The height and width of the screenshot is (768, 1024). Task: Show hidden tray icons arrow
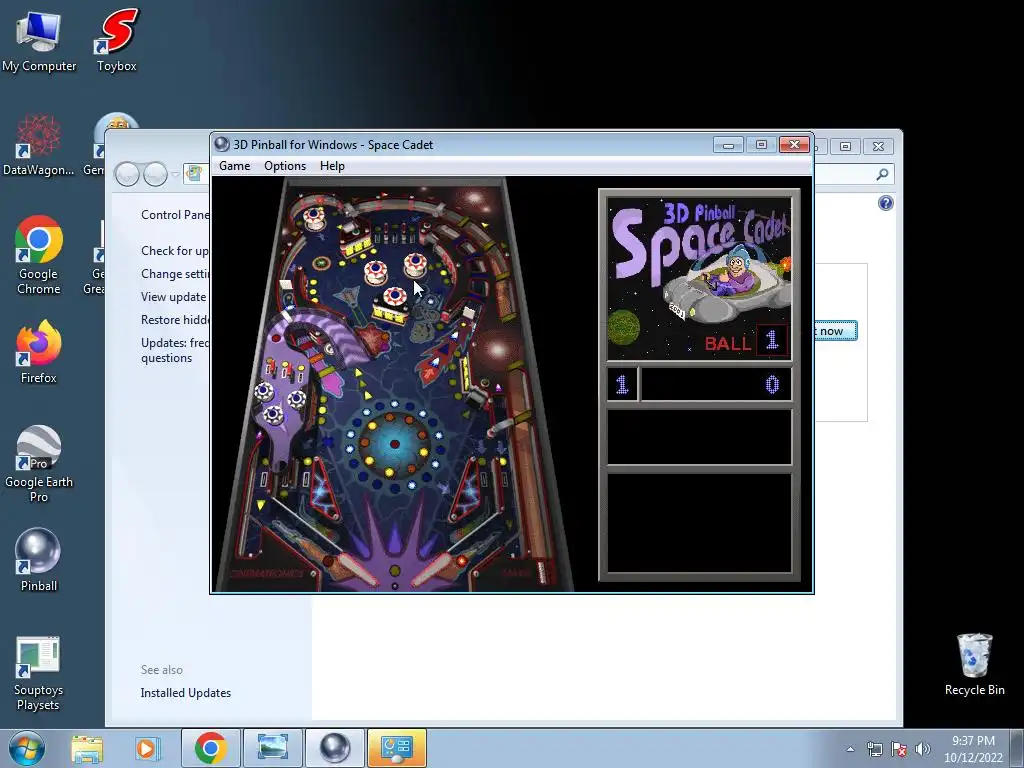point(850,749)
